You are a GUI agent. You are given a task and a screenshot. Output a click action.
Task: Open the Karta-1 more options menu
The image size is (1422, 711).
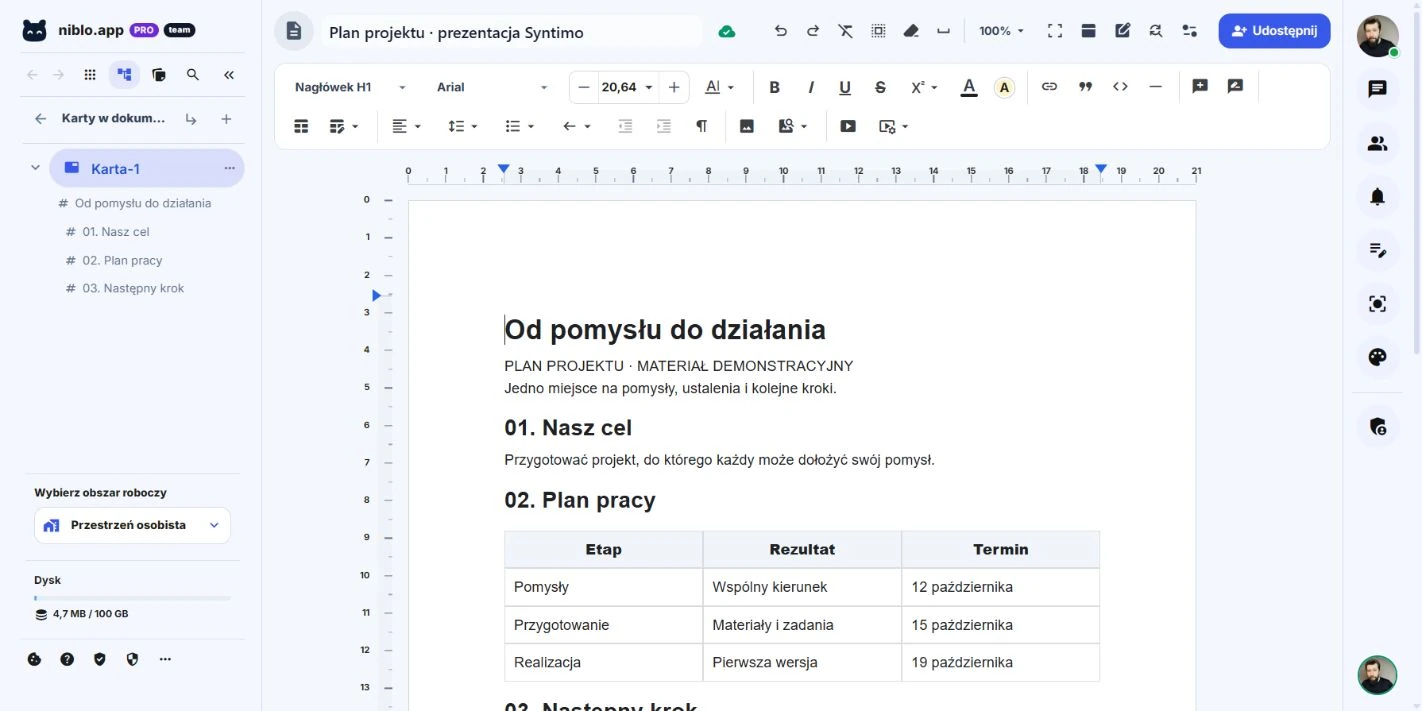(x=229, y=168)
